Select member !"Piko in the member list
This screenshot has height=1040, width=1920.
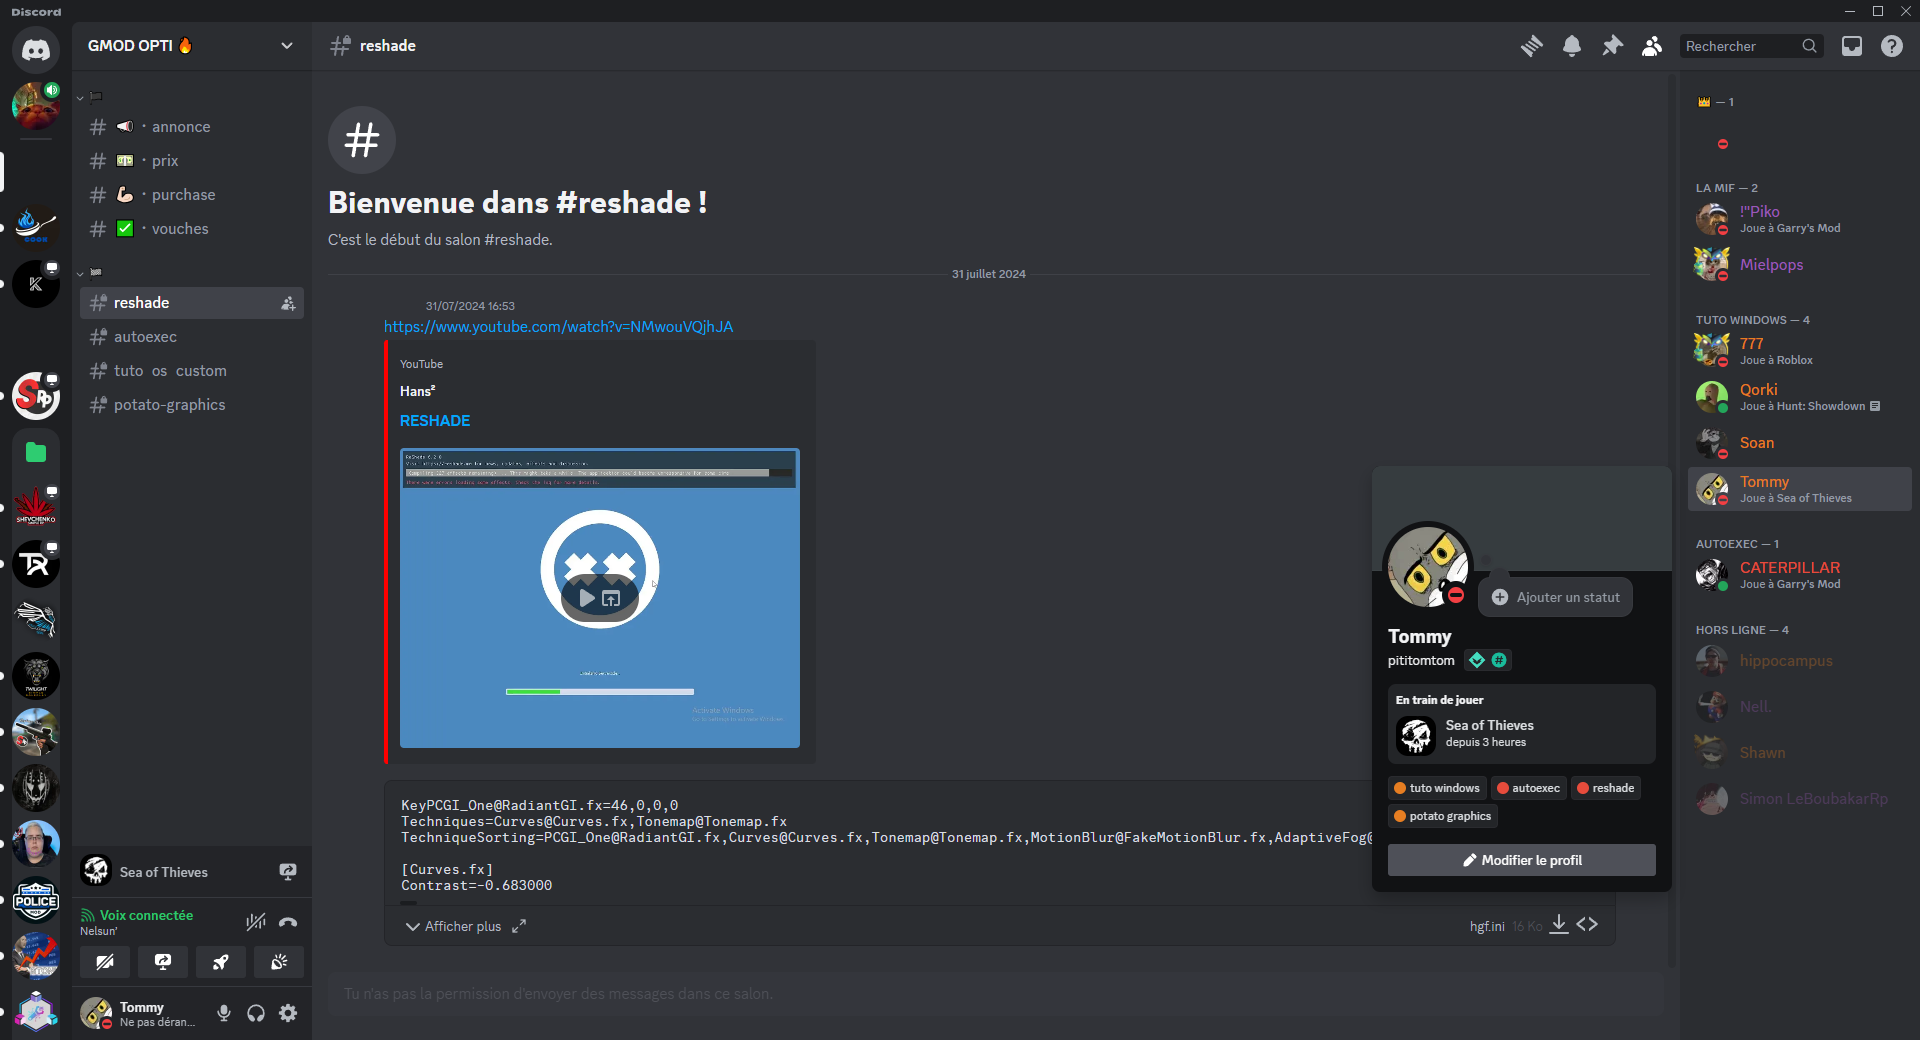coord(1800,219)
